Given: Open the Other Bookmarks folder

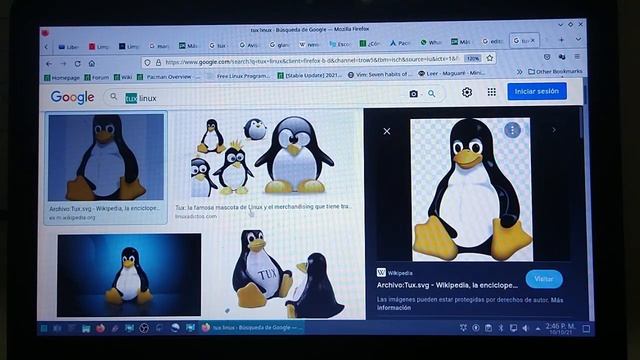Looking at the screenshot, I should (555, 71).
